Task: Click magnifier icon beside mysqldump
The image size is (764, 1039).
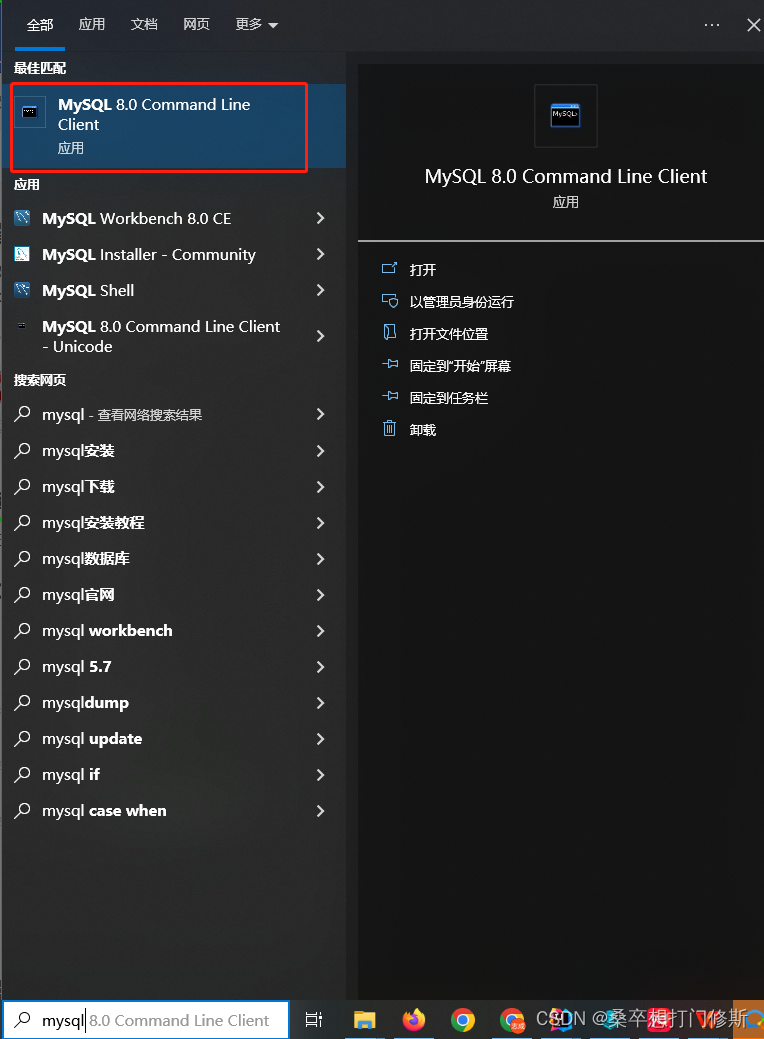Action: (23, 702)
